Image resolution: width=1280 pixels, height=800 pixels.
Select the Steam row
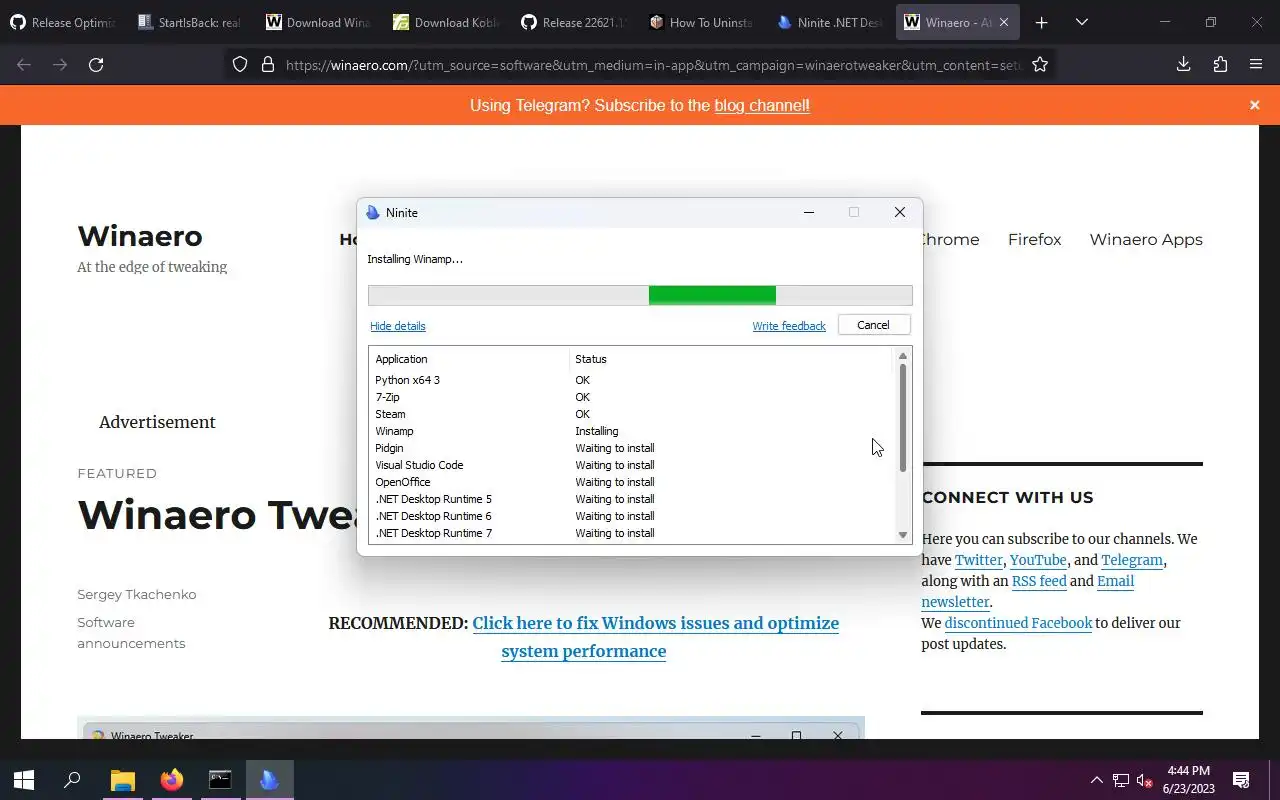tap(631, 414)
